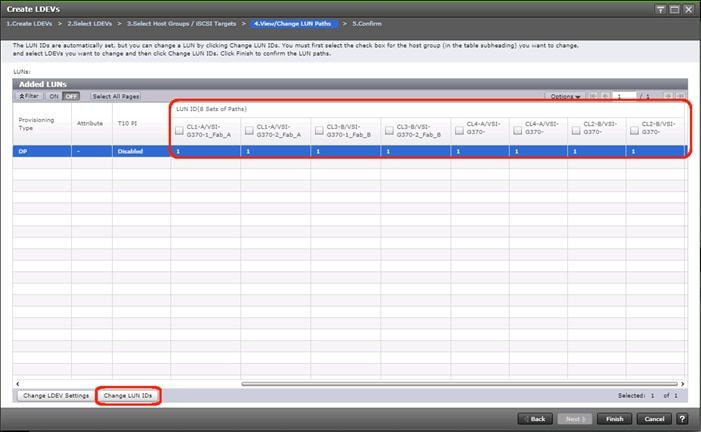Screen dimensions: 701x432
Task: Click the Disabled T10 PI cell
Action: [141, 151]
